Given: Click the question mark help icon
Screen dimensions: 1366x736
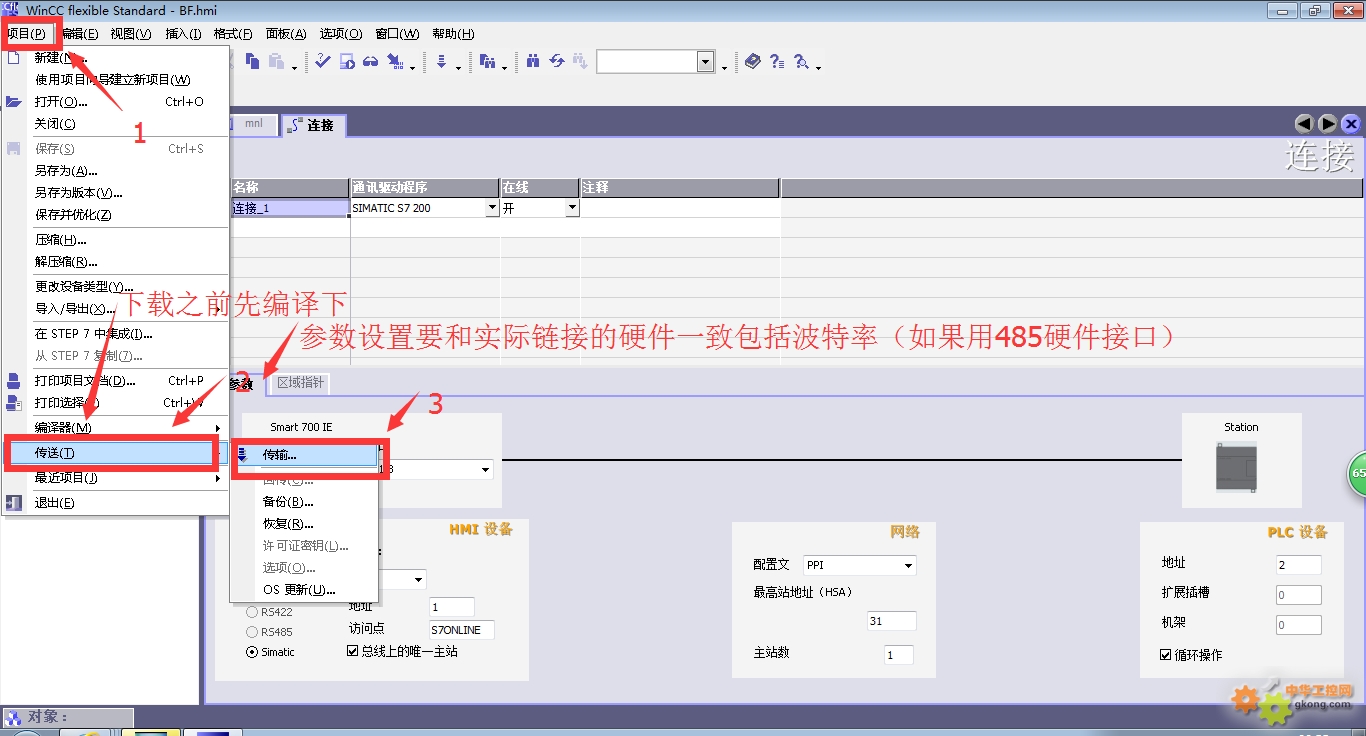Looking at the screenshot, I should (x=776, y=62).
